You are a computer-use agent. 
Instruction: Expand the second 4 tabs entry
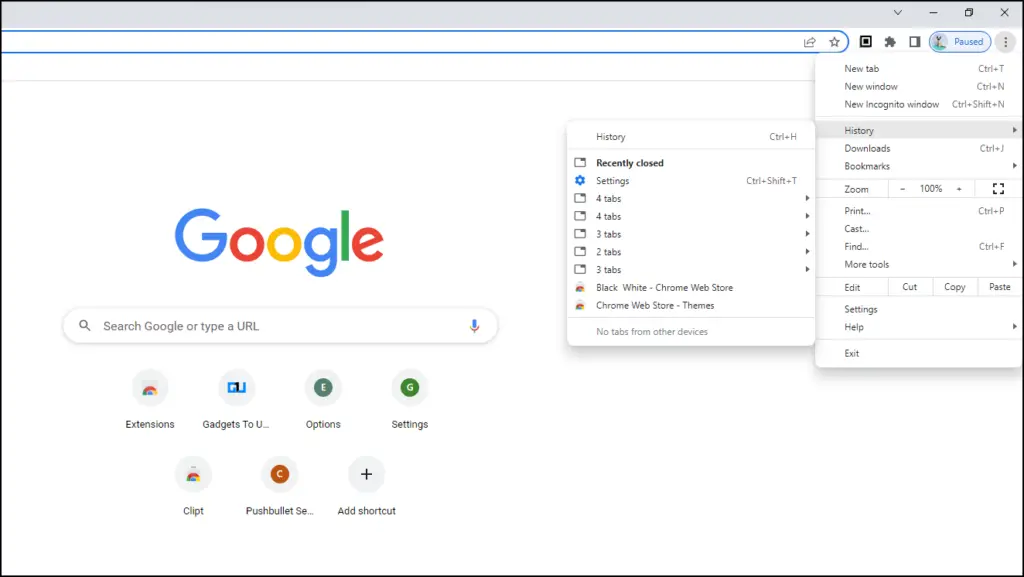[x=691, y=216]
